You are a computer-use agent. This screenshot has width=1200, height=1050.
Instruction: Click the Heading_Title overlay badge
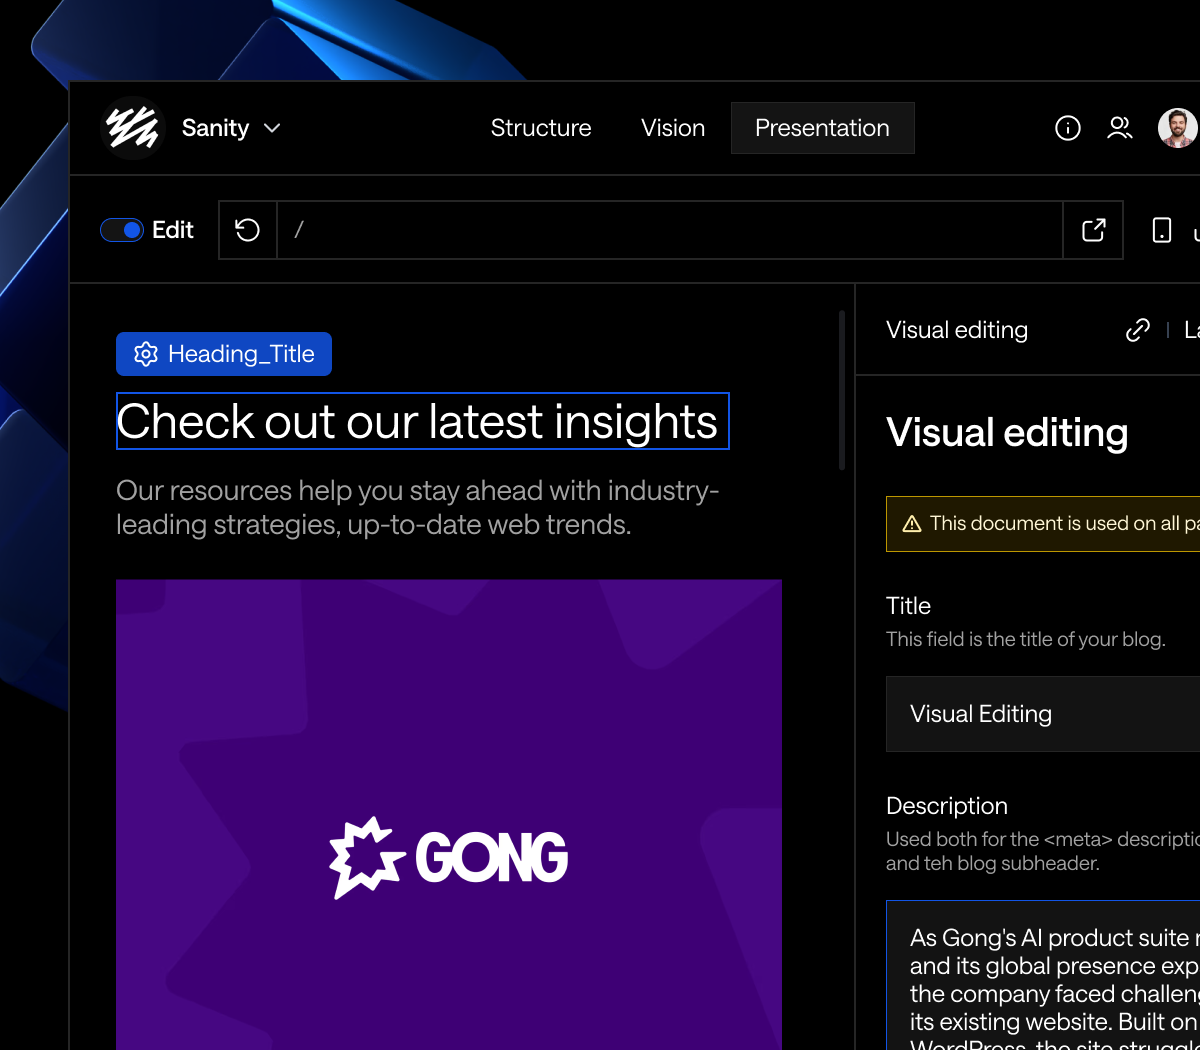coord(224,354)
